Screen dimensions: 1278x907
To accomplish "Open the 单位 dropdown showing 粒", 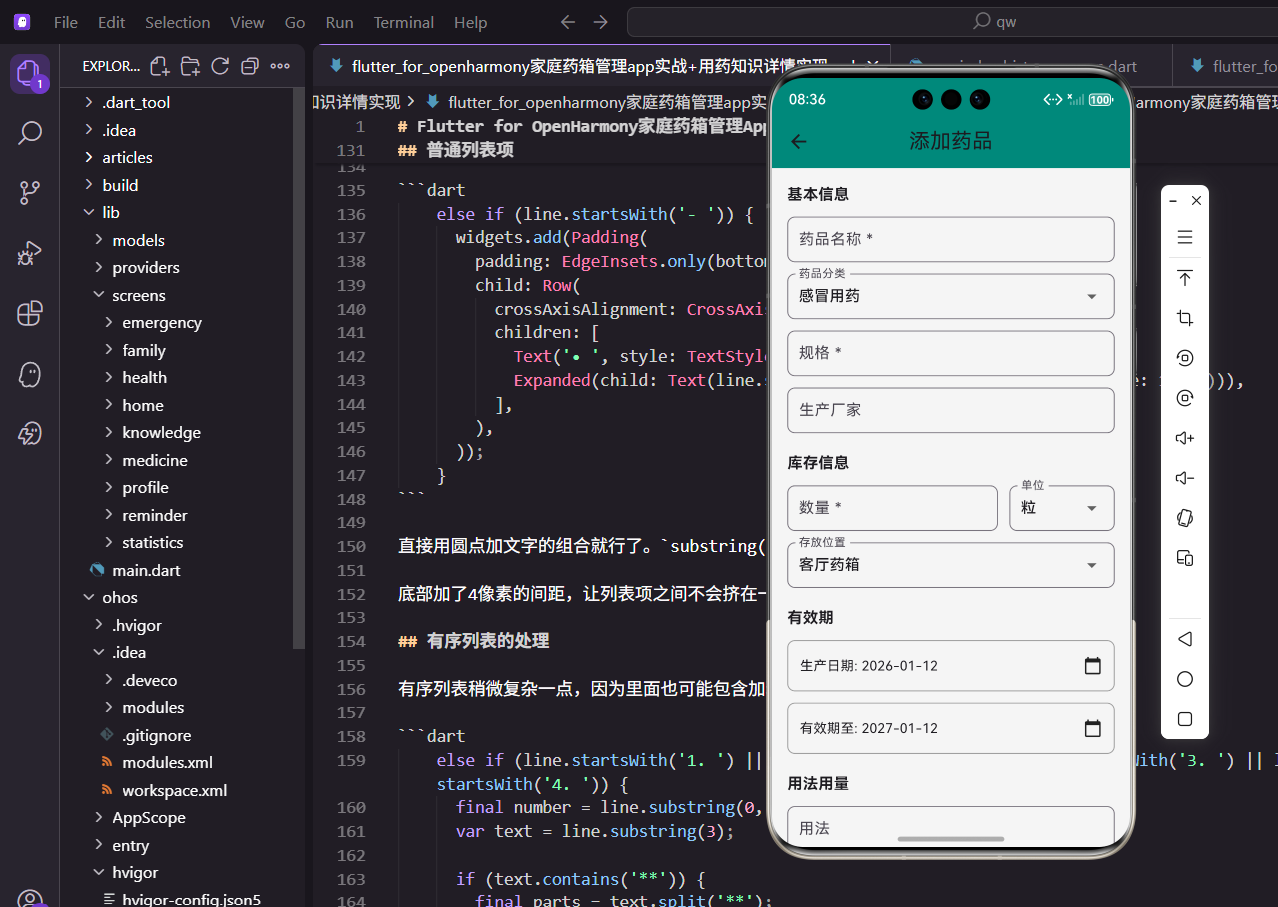I will pos(1062,508).
